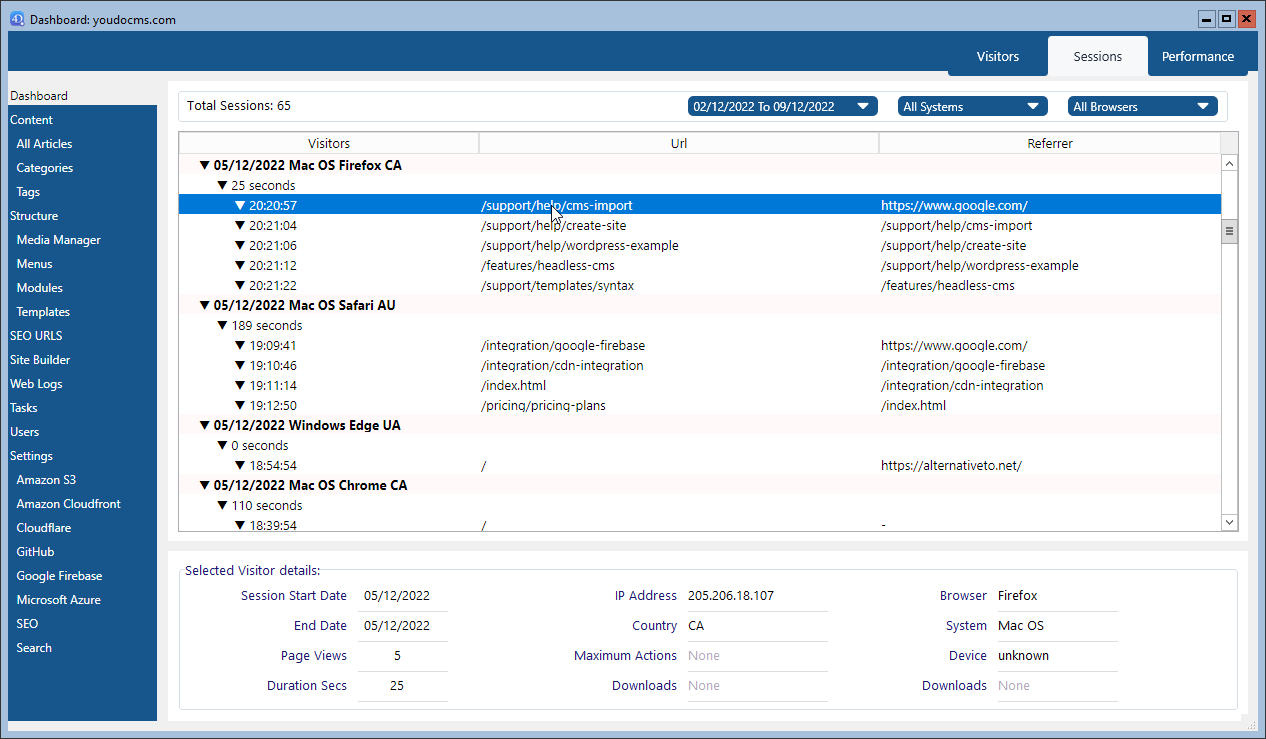Open the Google Firebase settings page

click(x=59, y=576)
